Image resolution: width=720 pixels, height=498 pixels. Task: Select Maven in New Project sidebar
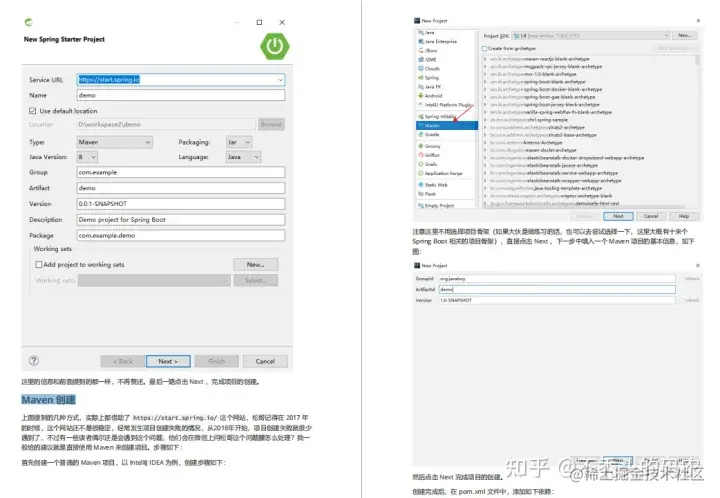(447, 125)
